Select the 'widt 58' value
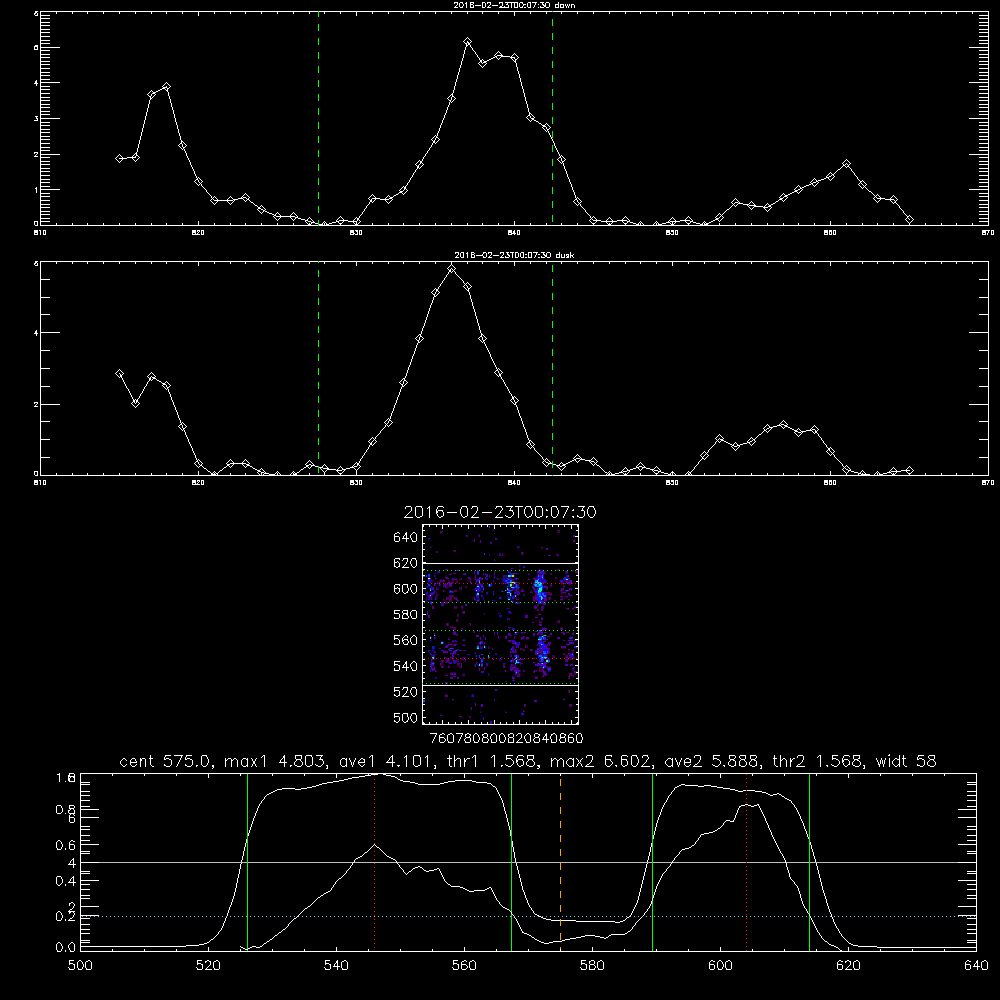This screenshot has width=1000, height=1000. click(906, 761)
